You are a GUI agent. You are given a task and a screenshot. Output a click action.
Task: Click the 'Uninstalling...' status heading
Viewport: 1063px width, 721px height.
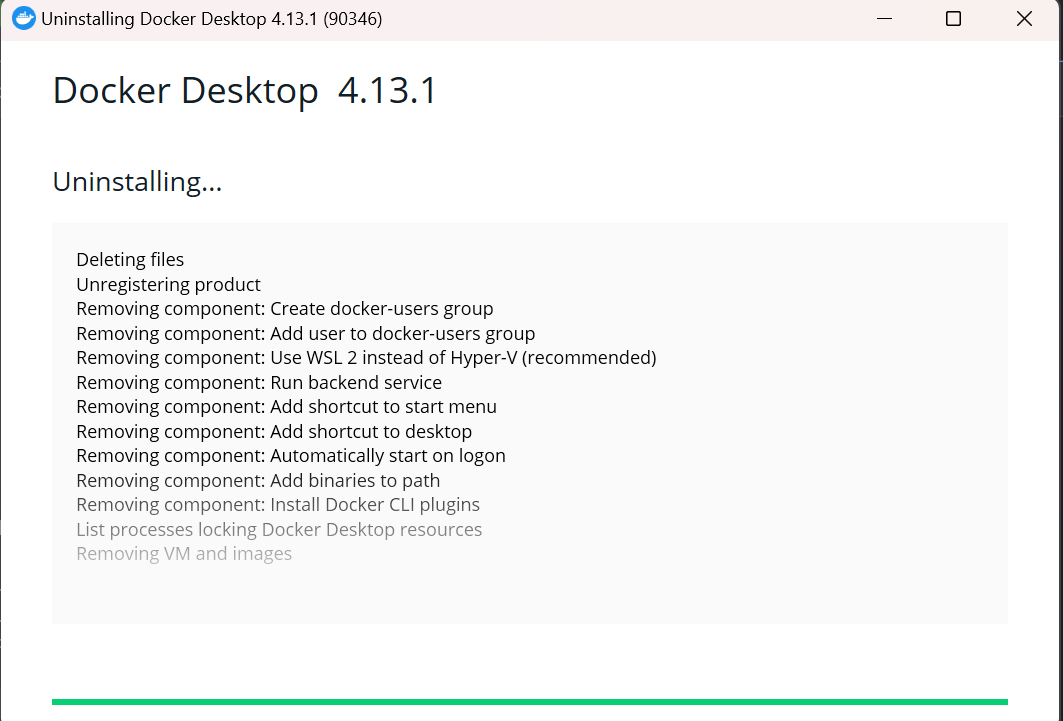pos(137,182)
